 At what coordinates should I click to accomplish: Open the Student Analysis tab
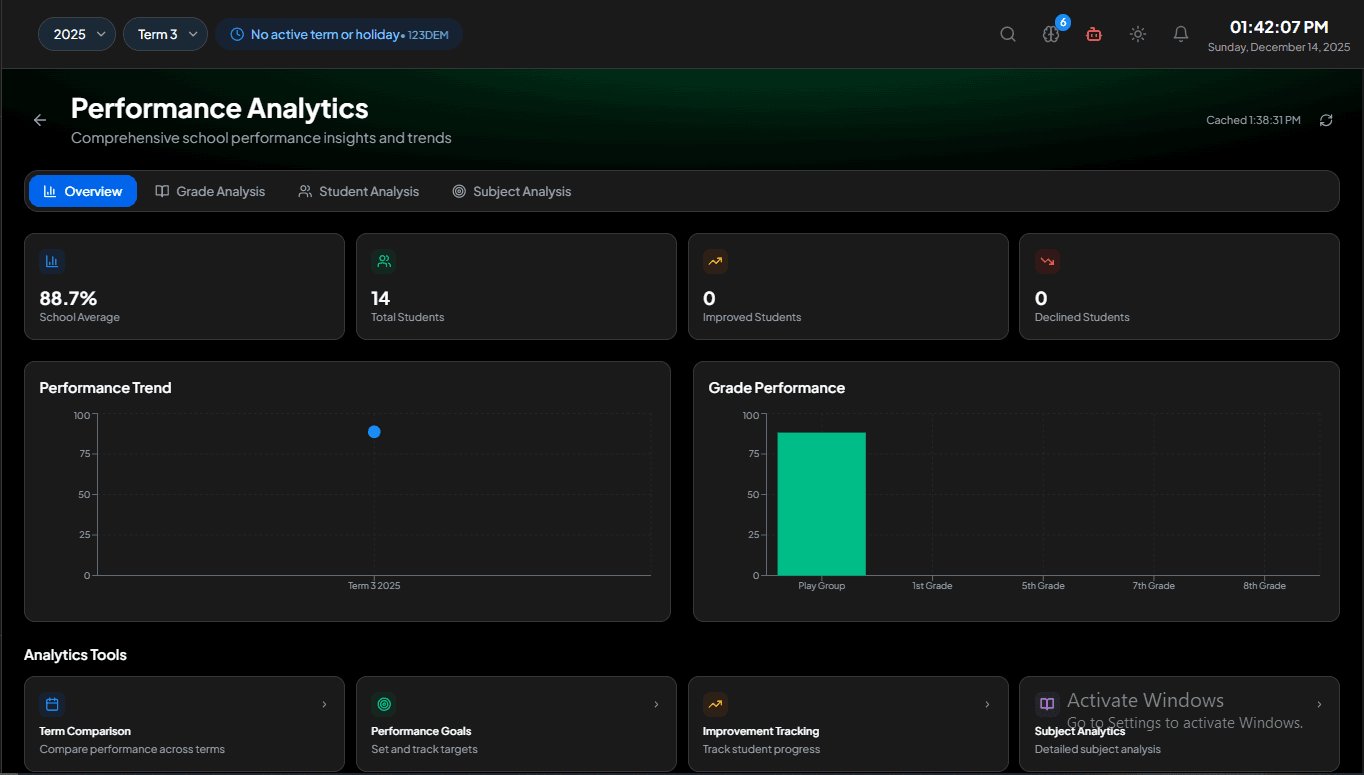pyautogui.click(x=358, y=191)
